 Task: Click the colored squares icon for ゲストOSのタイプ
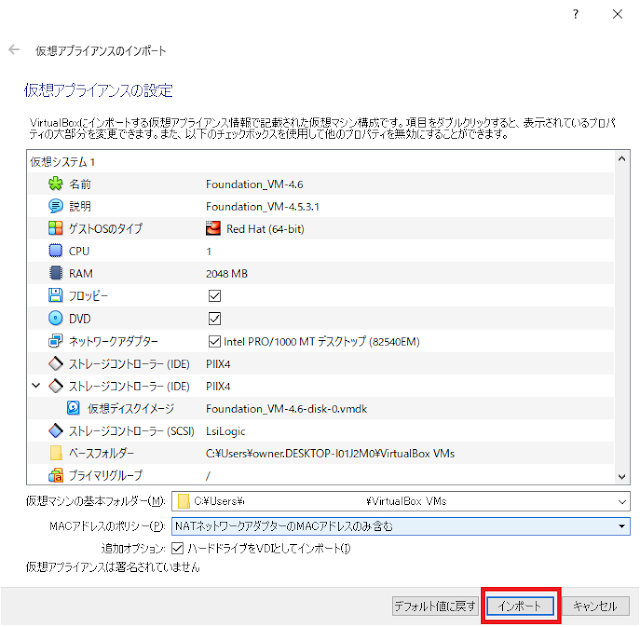coord(56,228)
